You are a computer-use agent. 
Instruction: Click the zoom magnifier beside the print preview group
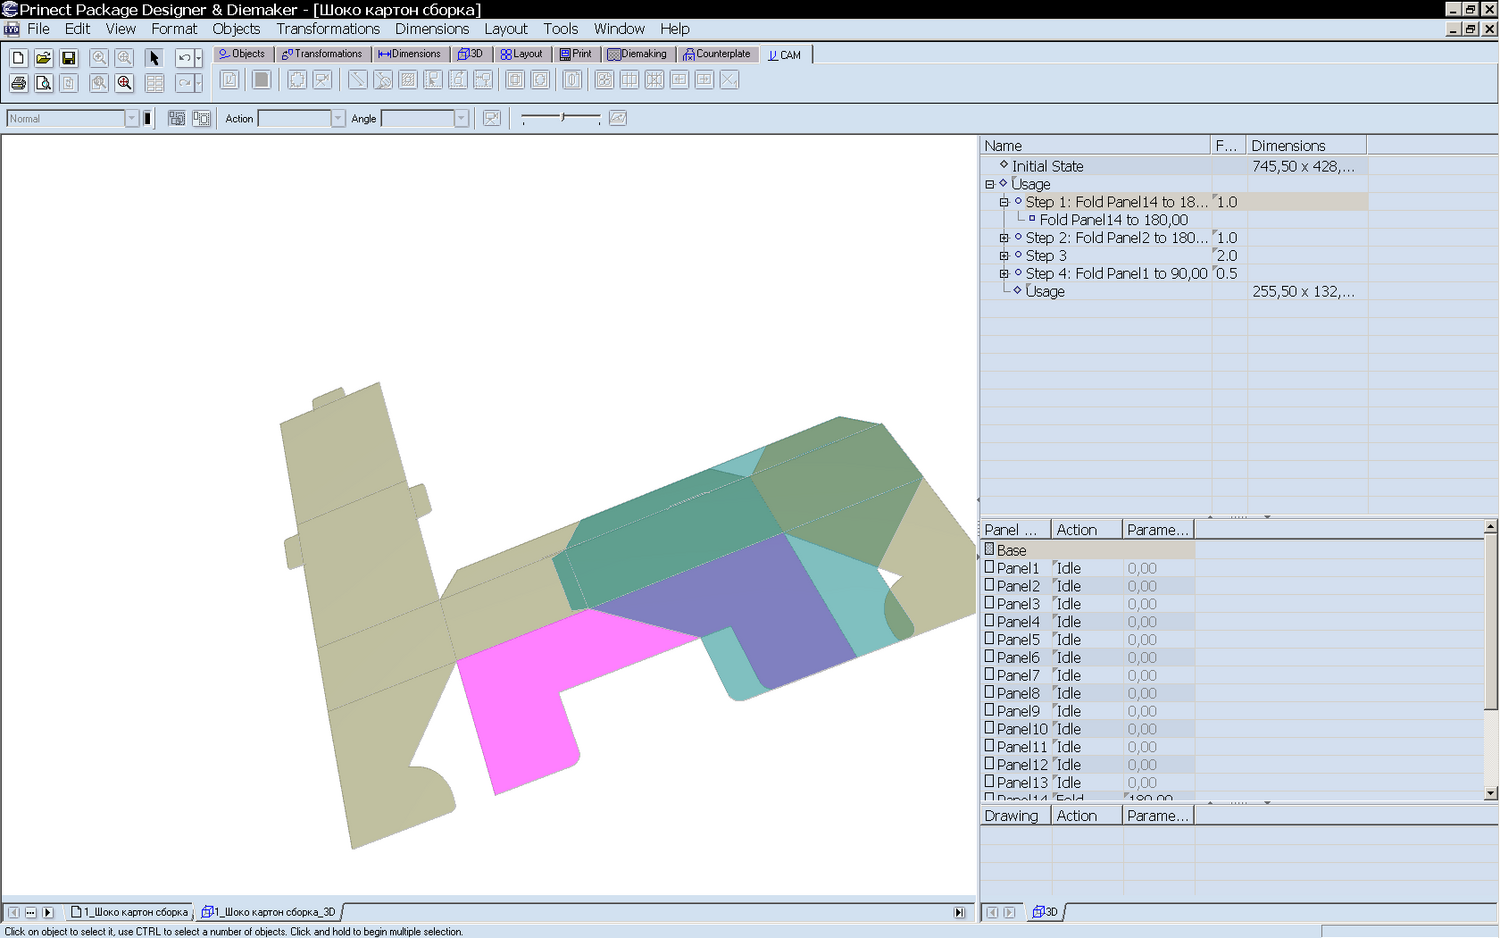[x=99, y=83]
